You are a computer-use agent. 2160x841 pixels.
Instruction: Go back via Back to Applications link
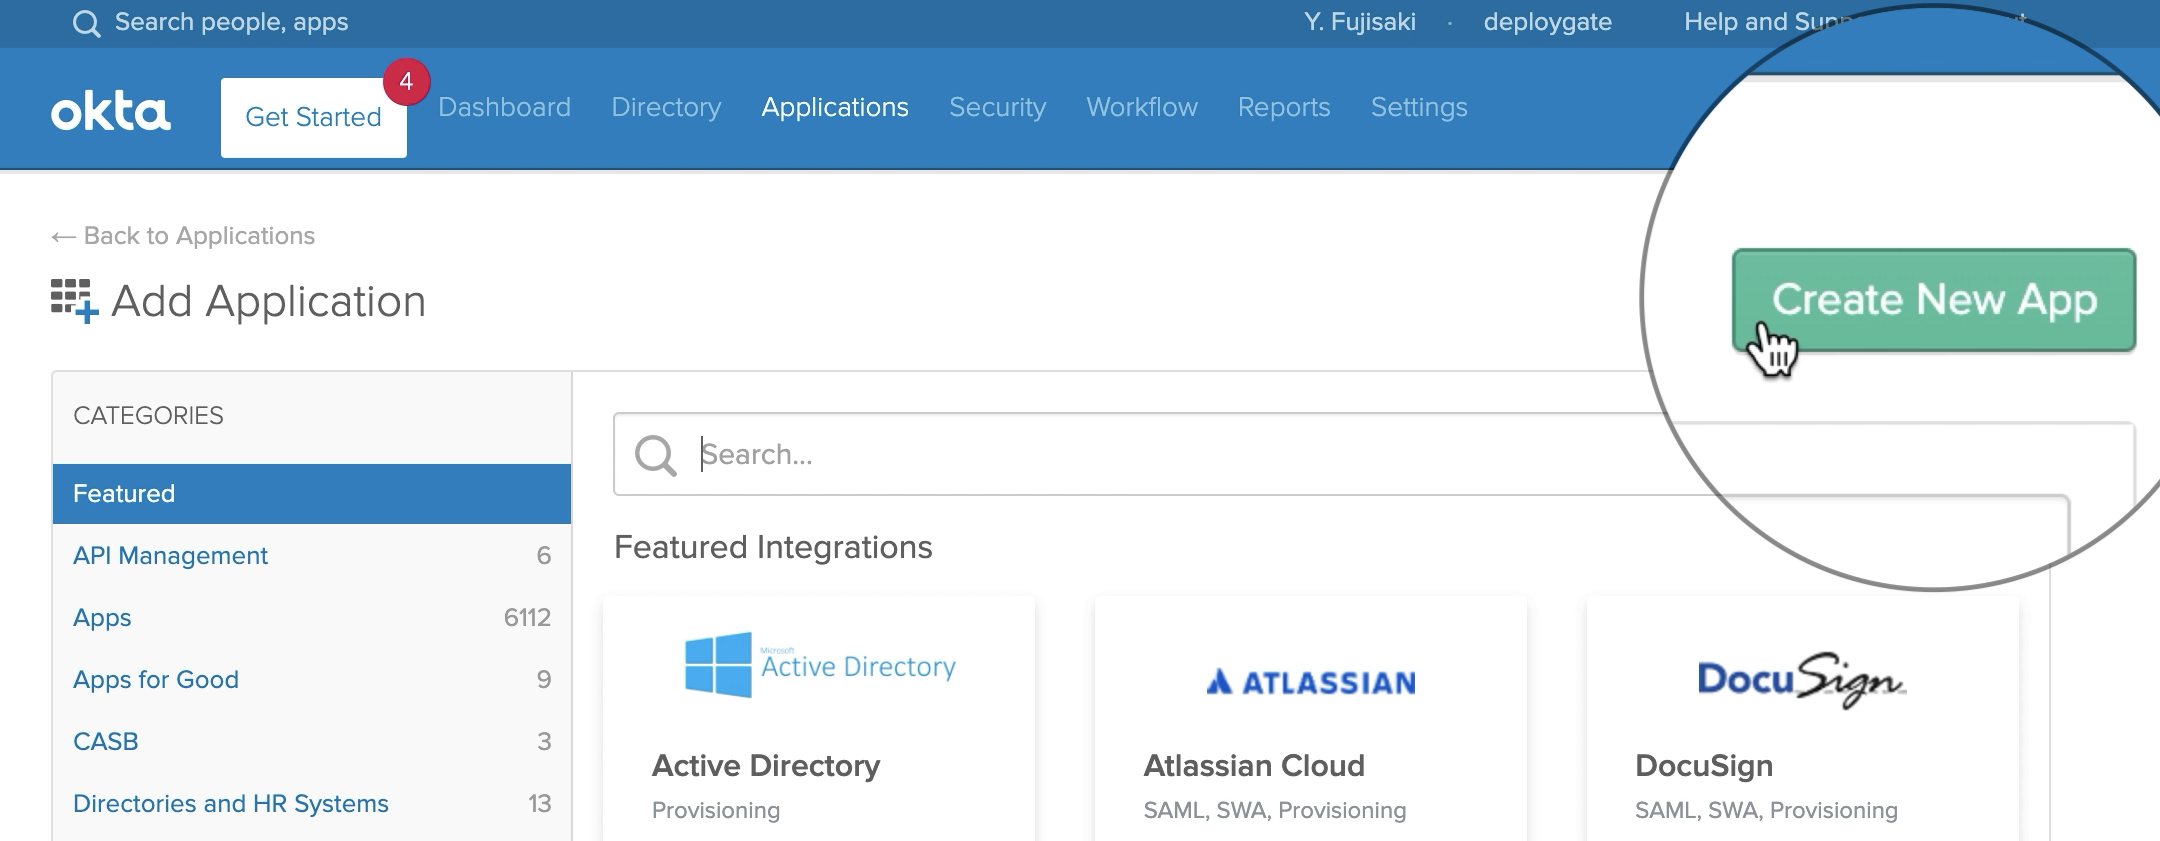click(x=183, y=236)
